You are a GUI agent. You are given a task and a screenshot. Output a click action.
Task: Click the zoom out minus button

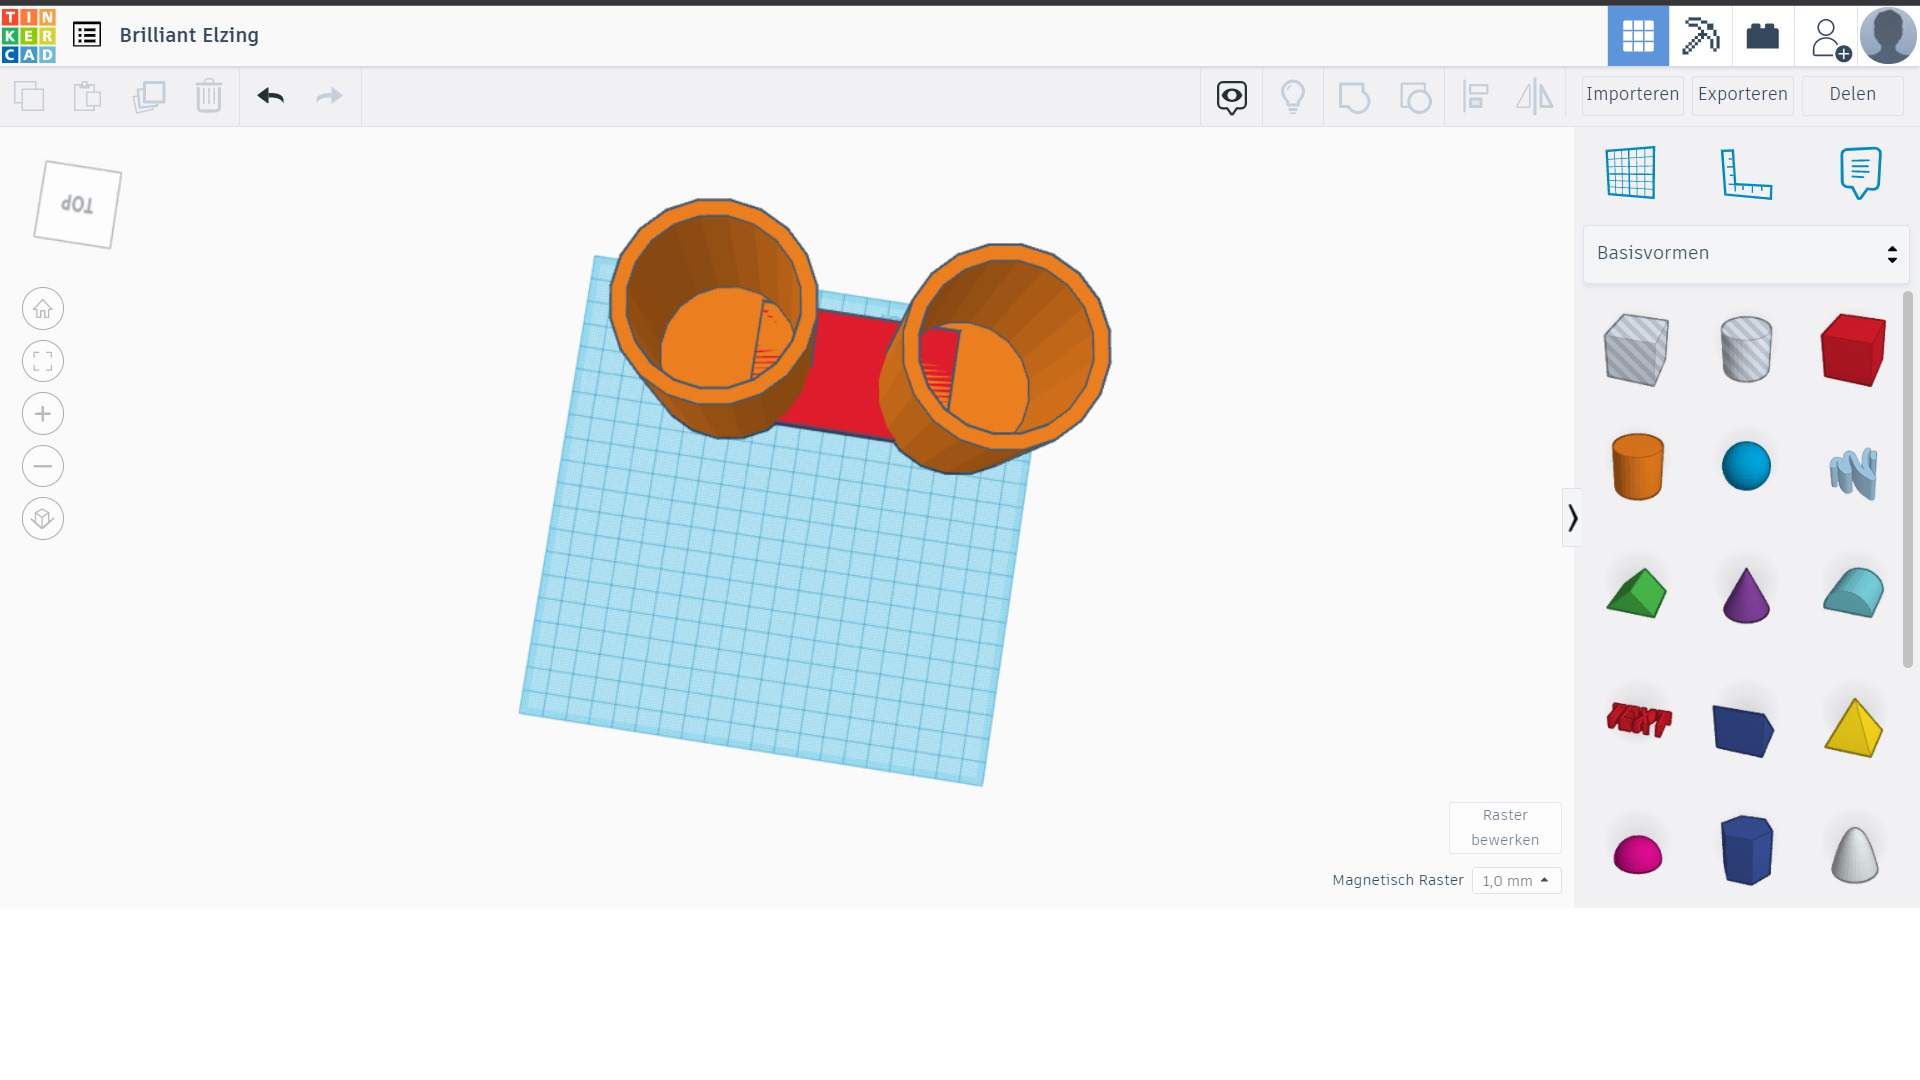43,466
